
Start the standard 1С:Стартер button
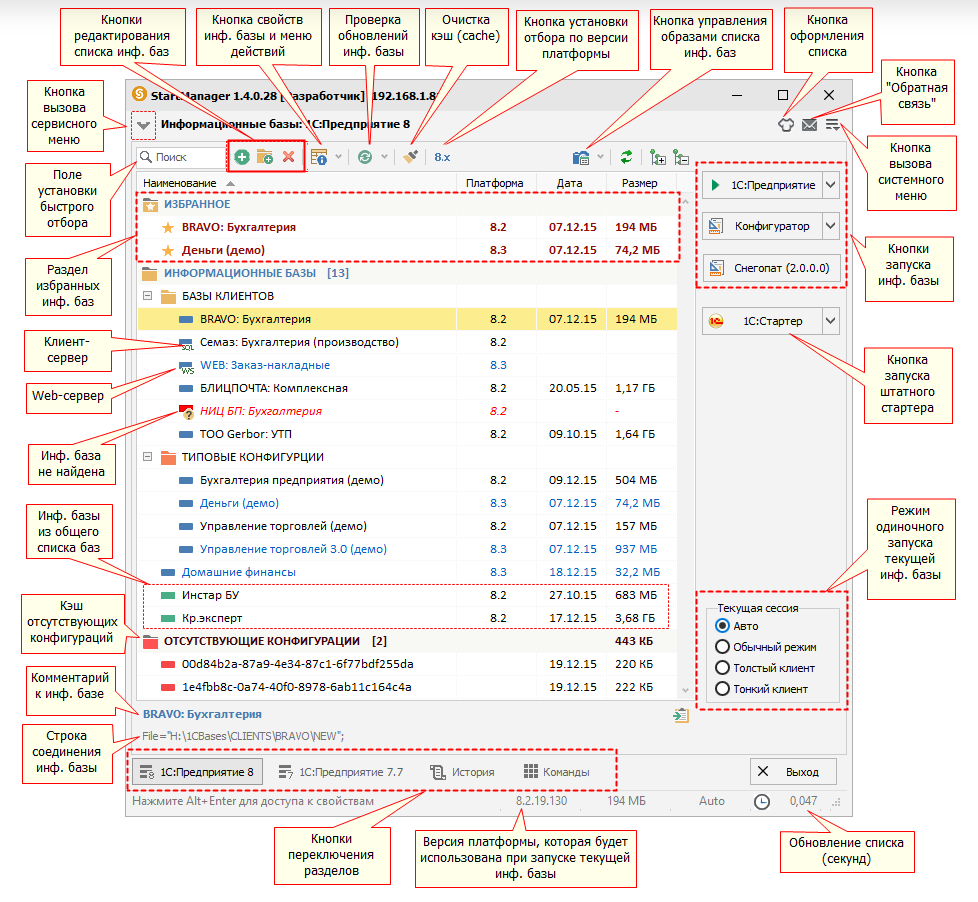pyautogui.click(x=762, y=321)
